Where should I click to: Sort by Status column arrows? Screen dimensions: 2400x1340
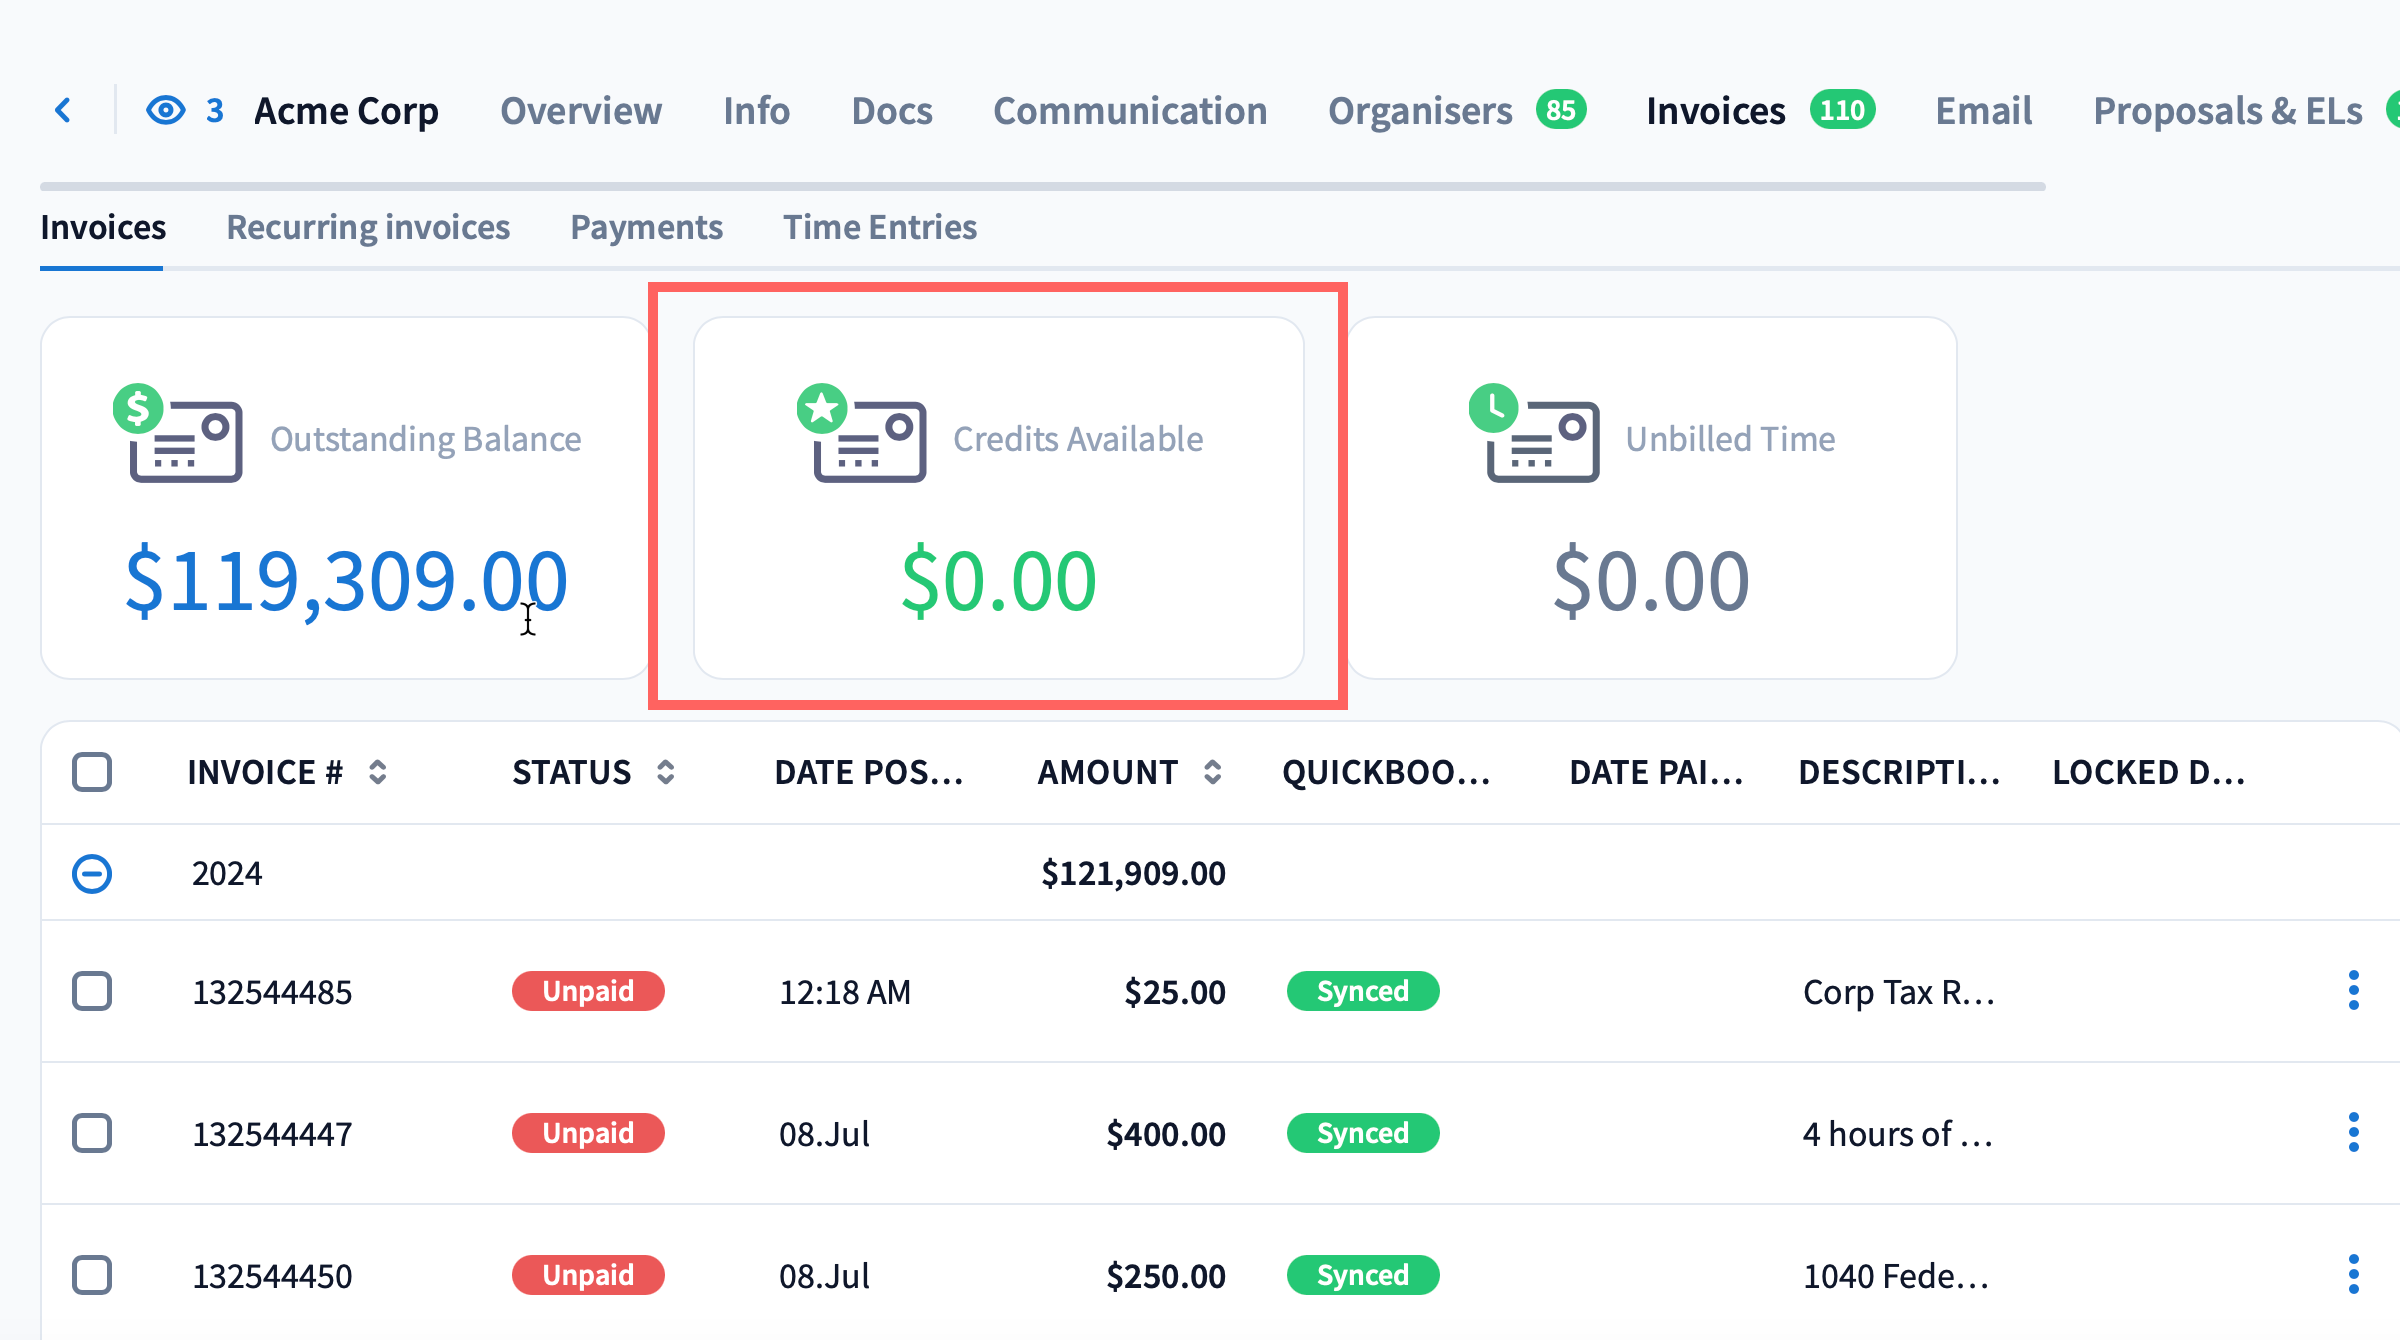pos(665,772)
